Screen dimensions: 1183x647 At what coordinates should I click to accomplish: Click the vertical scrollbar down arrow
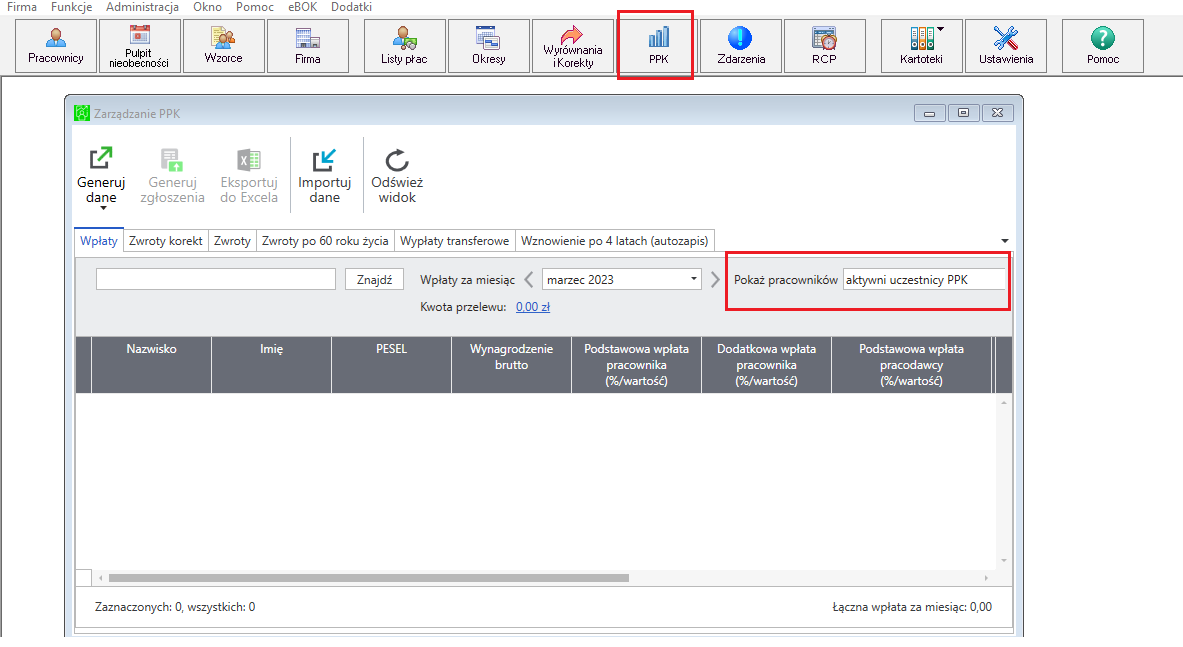(1003, 561)
